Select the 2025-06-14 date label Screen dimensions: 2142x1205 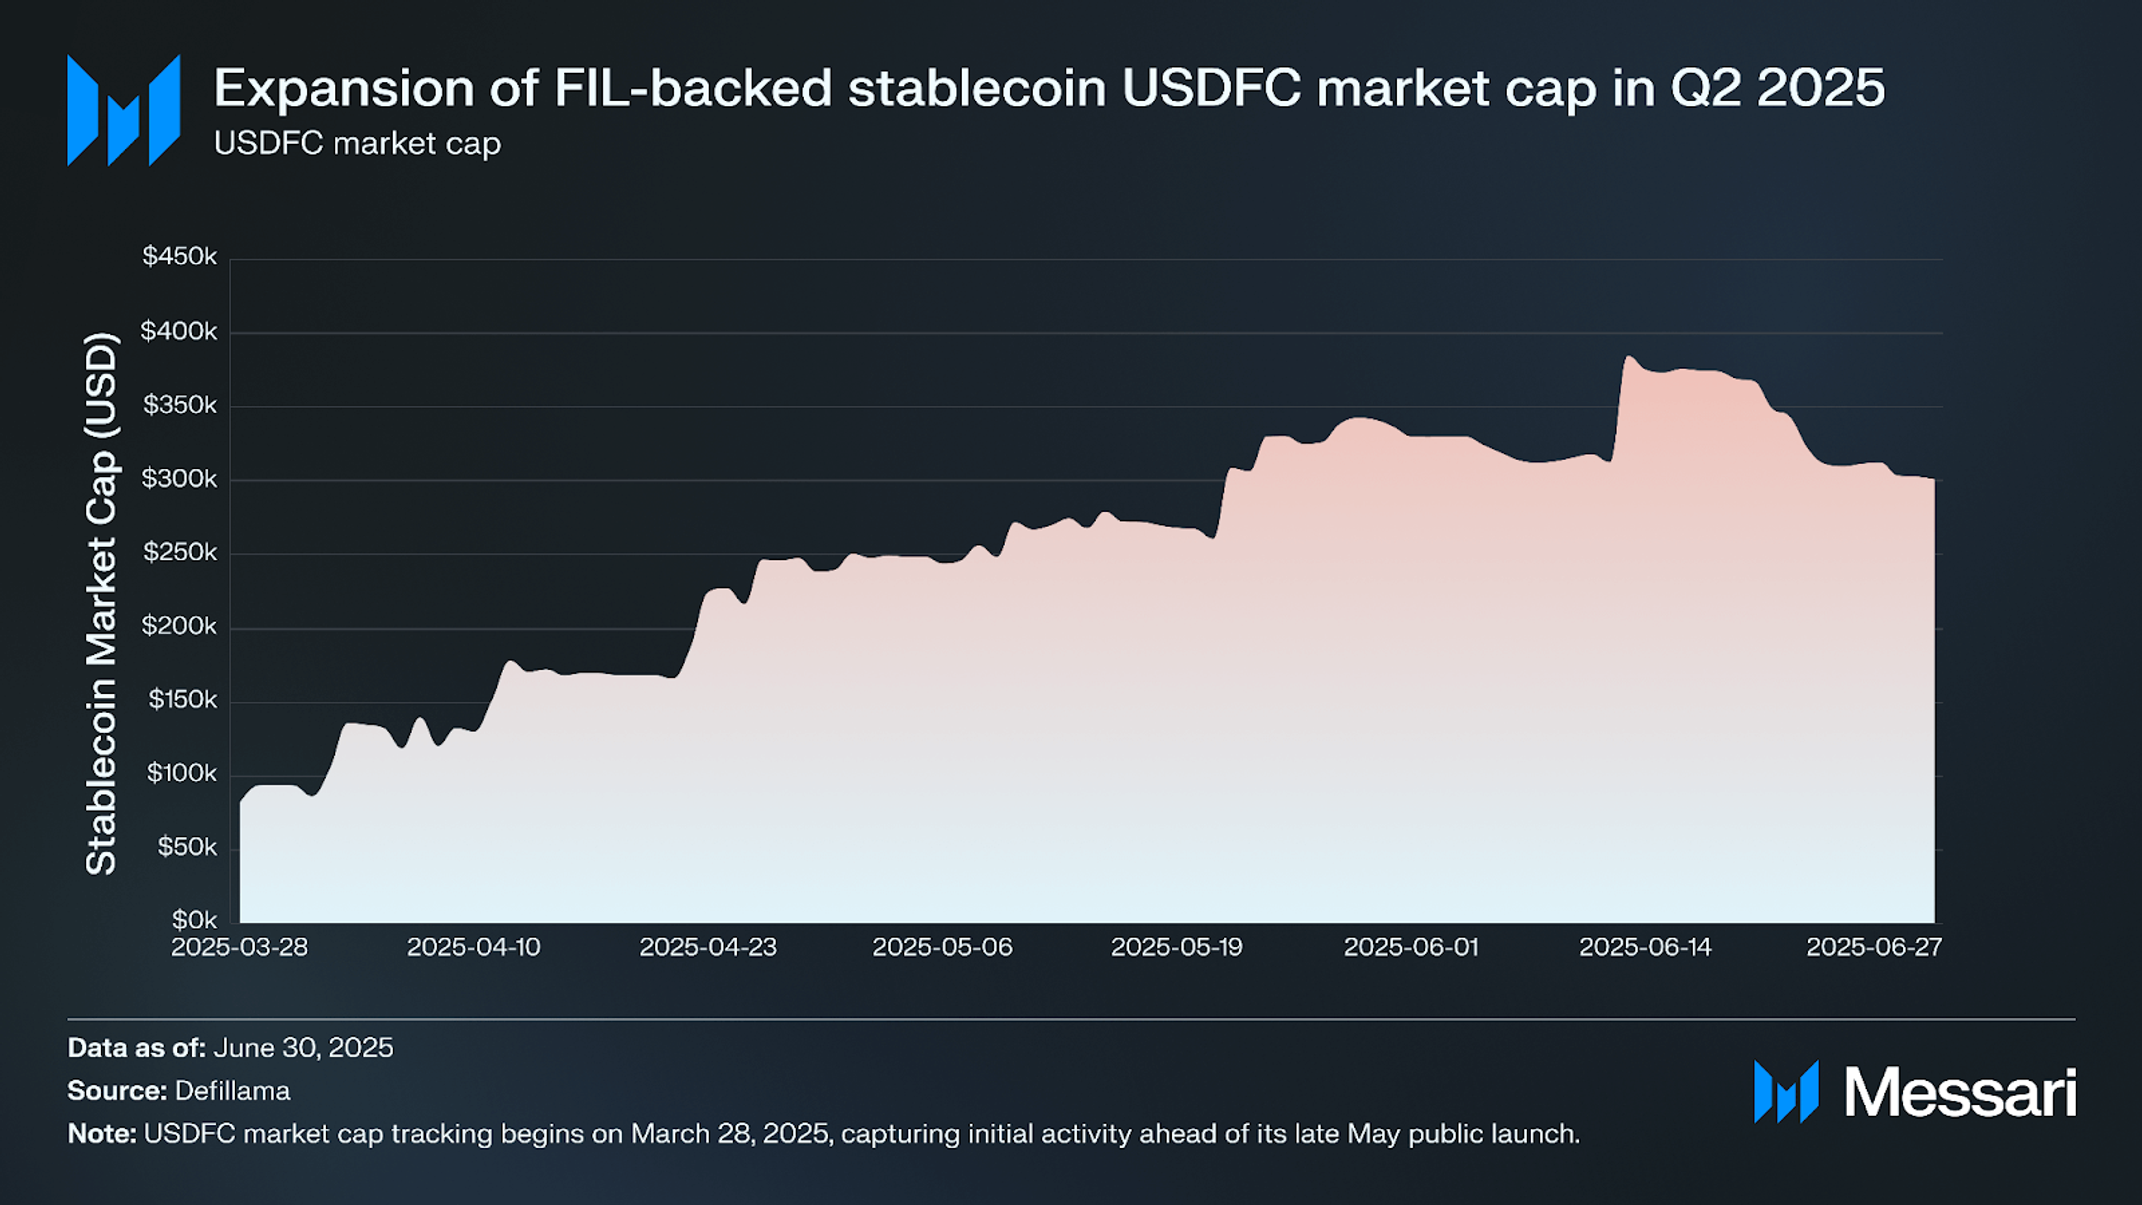point(1645,948)
